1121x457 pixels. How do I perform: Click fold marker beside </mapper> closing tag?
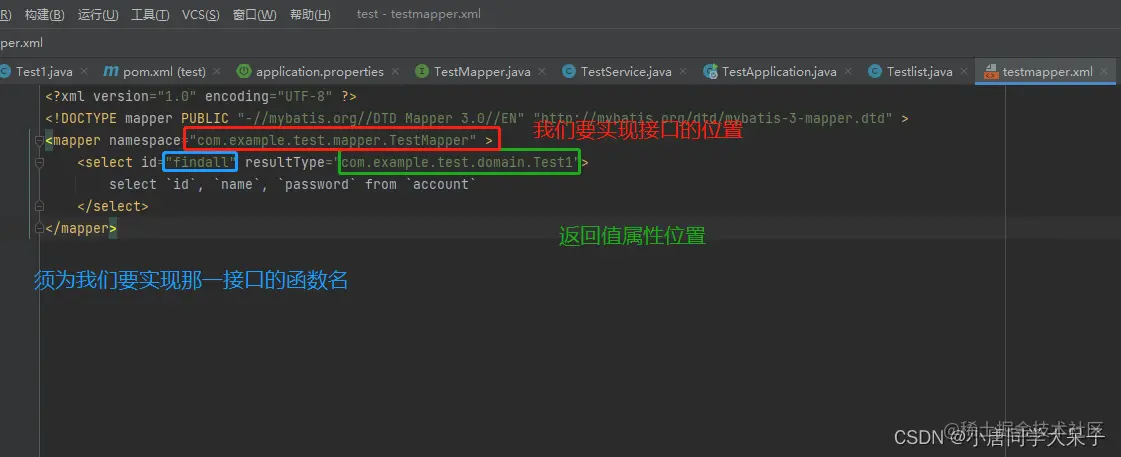pyautogui.click(x=39, y=229)
